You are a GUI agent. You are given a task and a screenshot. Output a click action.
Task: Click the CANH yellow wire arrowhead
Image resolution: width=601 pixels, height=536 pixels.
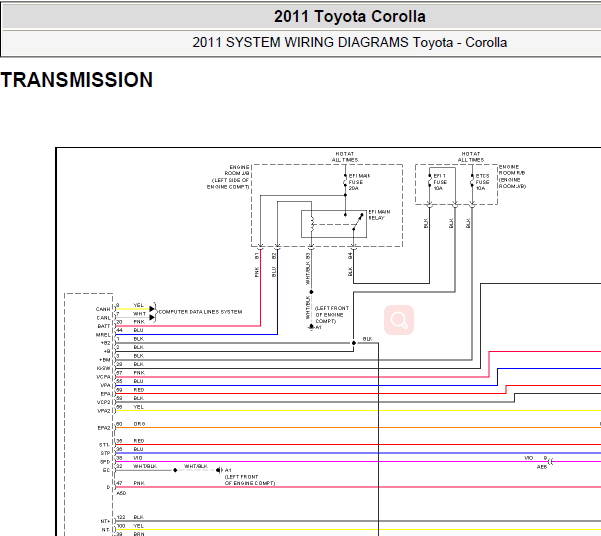pos(152,309)
